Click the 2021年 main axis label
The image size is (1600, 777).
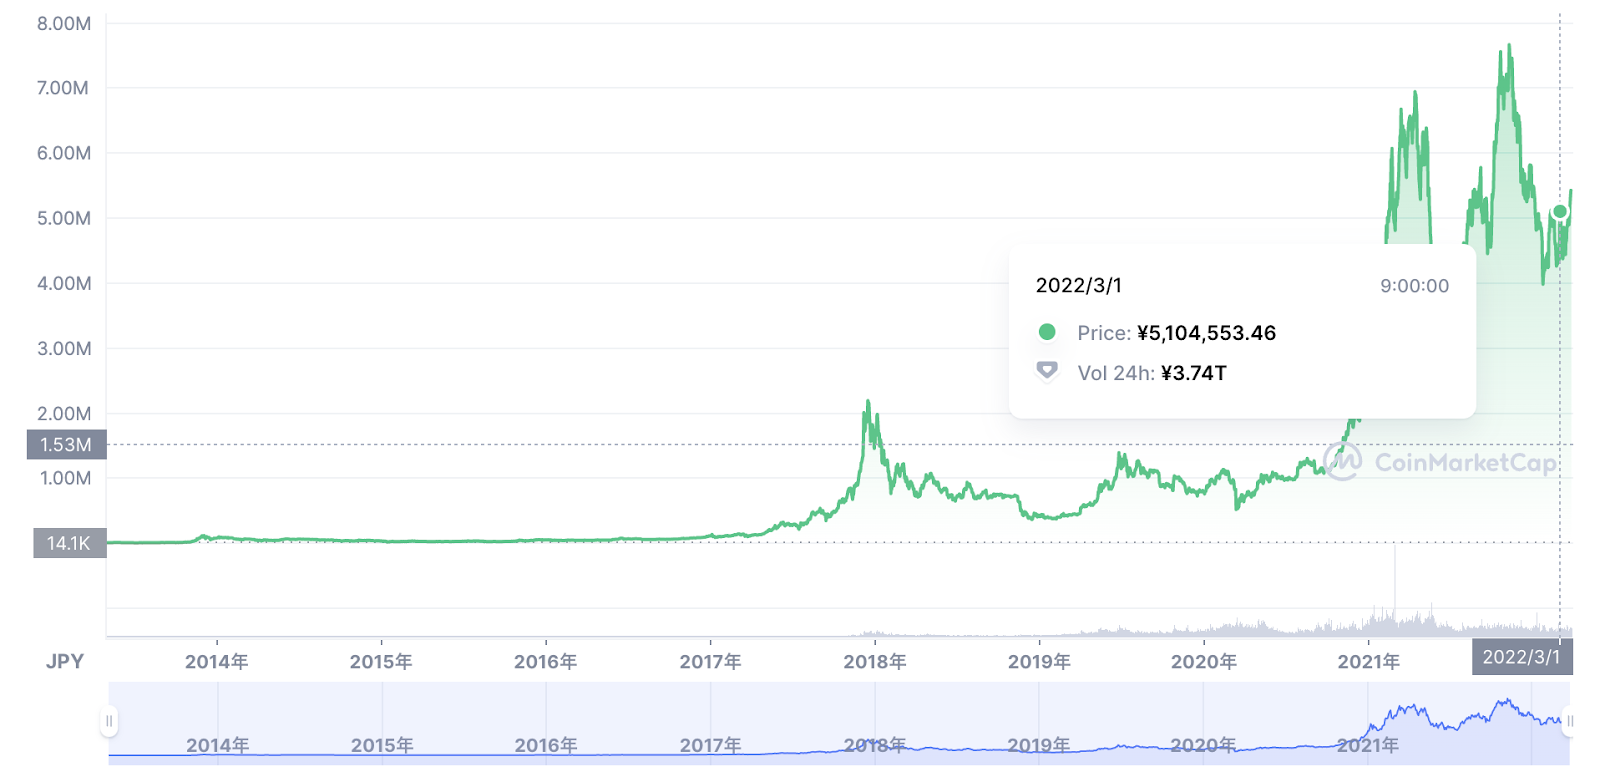(1368, 661)
